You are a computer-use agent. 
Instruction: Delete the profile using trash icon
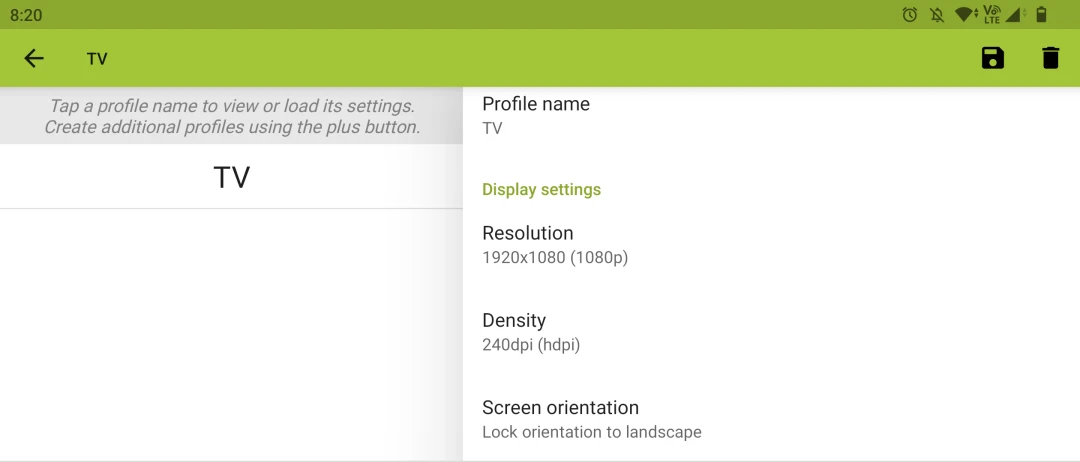[x=1050, y=58]
